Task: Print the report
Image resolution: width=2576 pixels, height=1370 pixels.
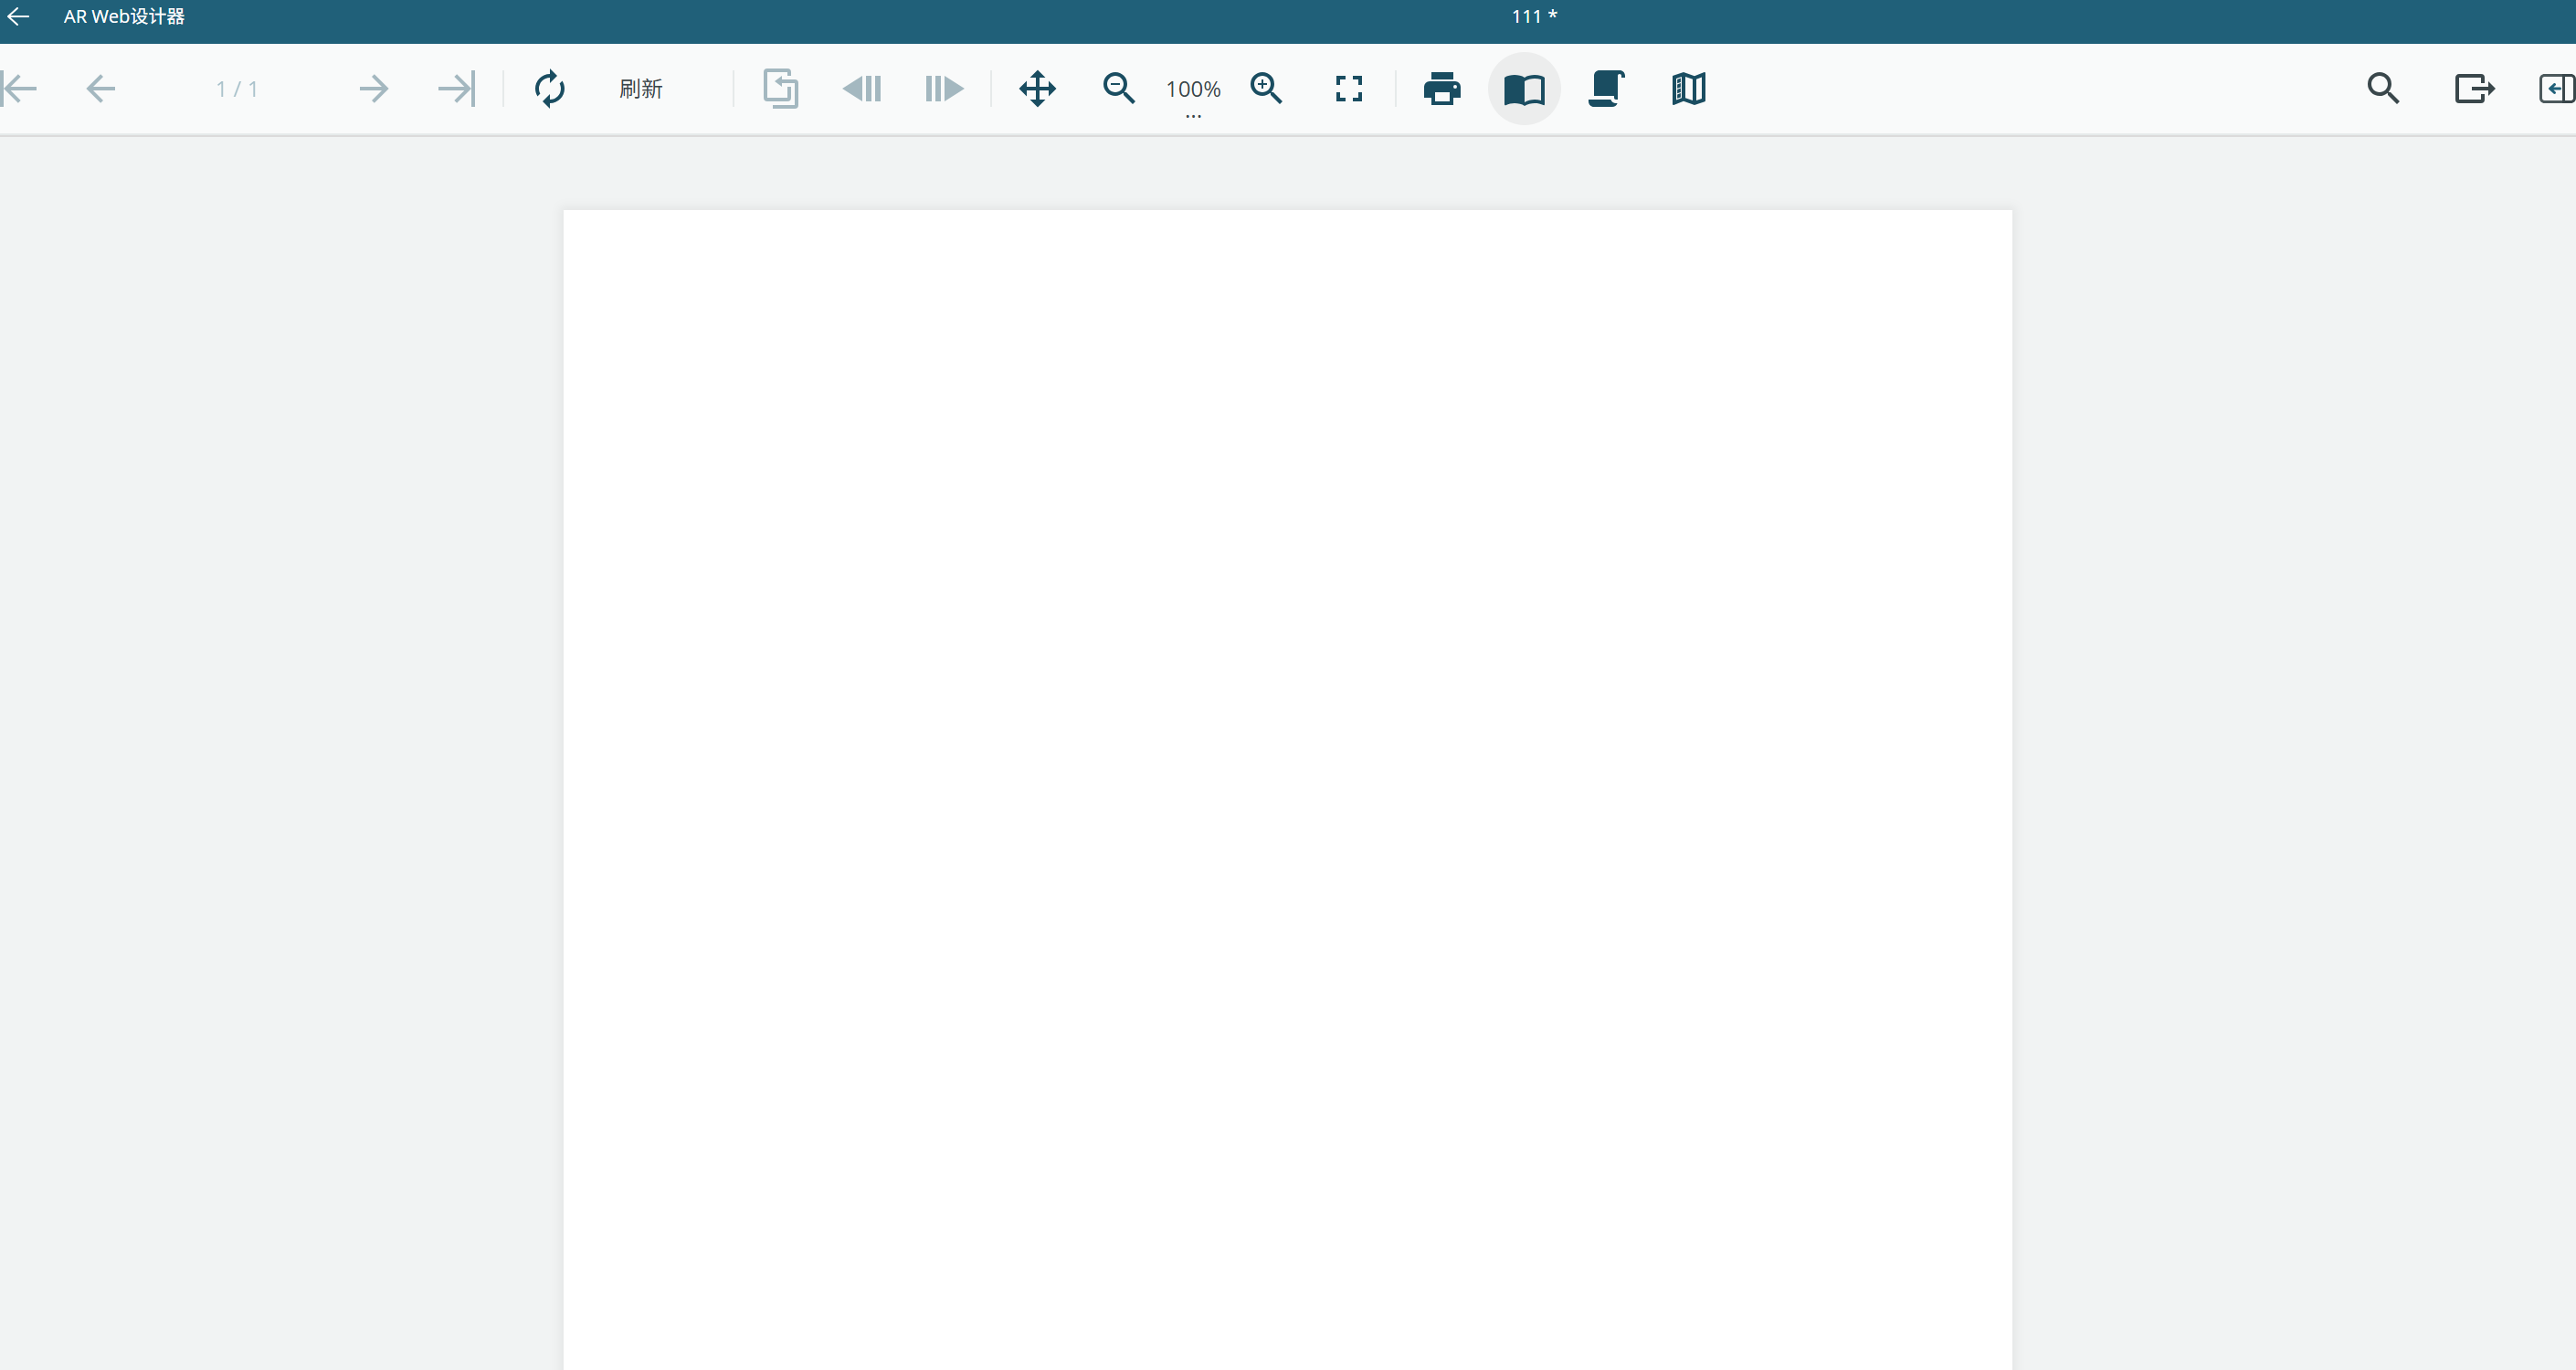Action: (1442, 89)
